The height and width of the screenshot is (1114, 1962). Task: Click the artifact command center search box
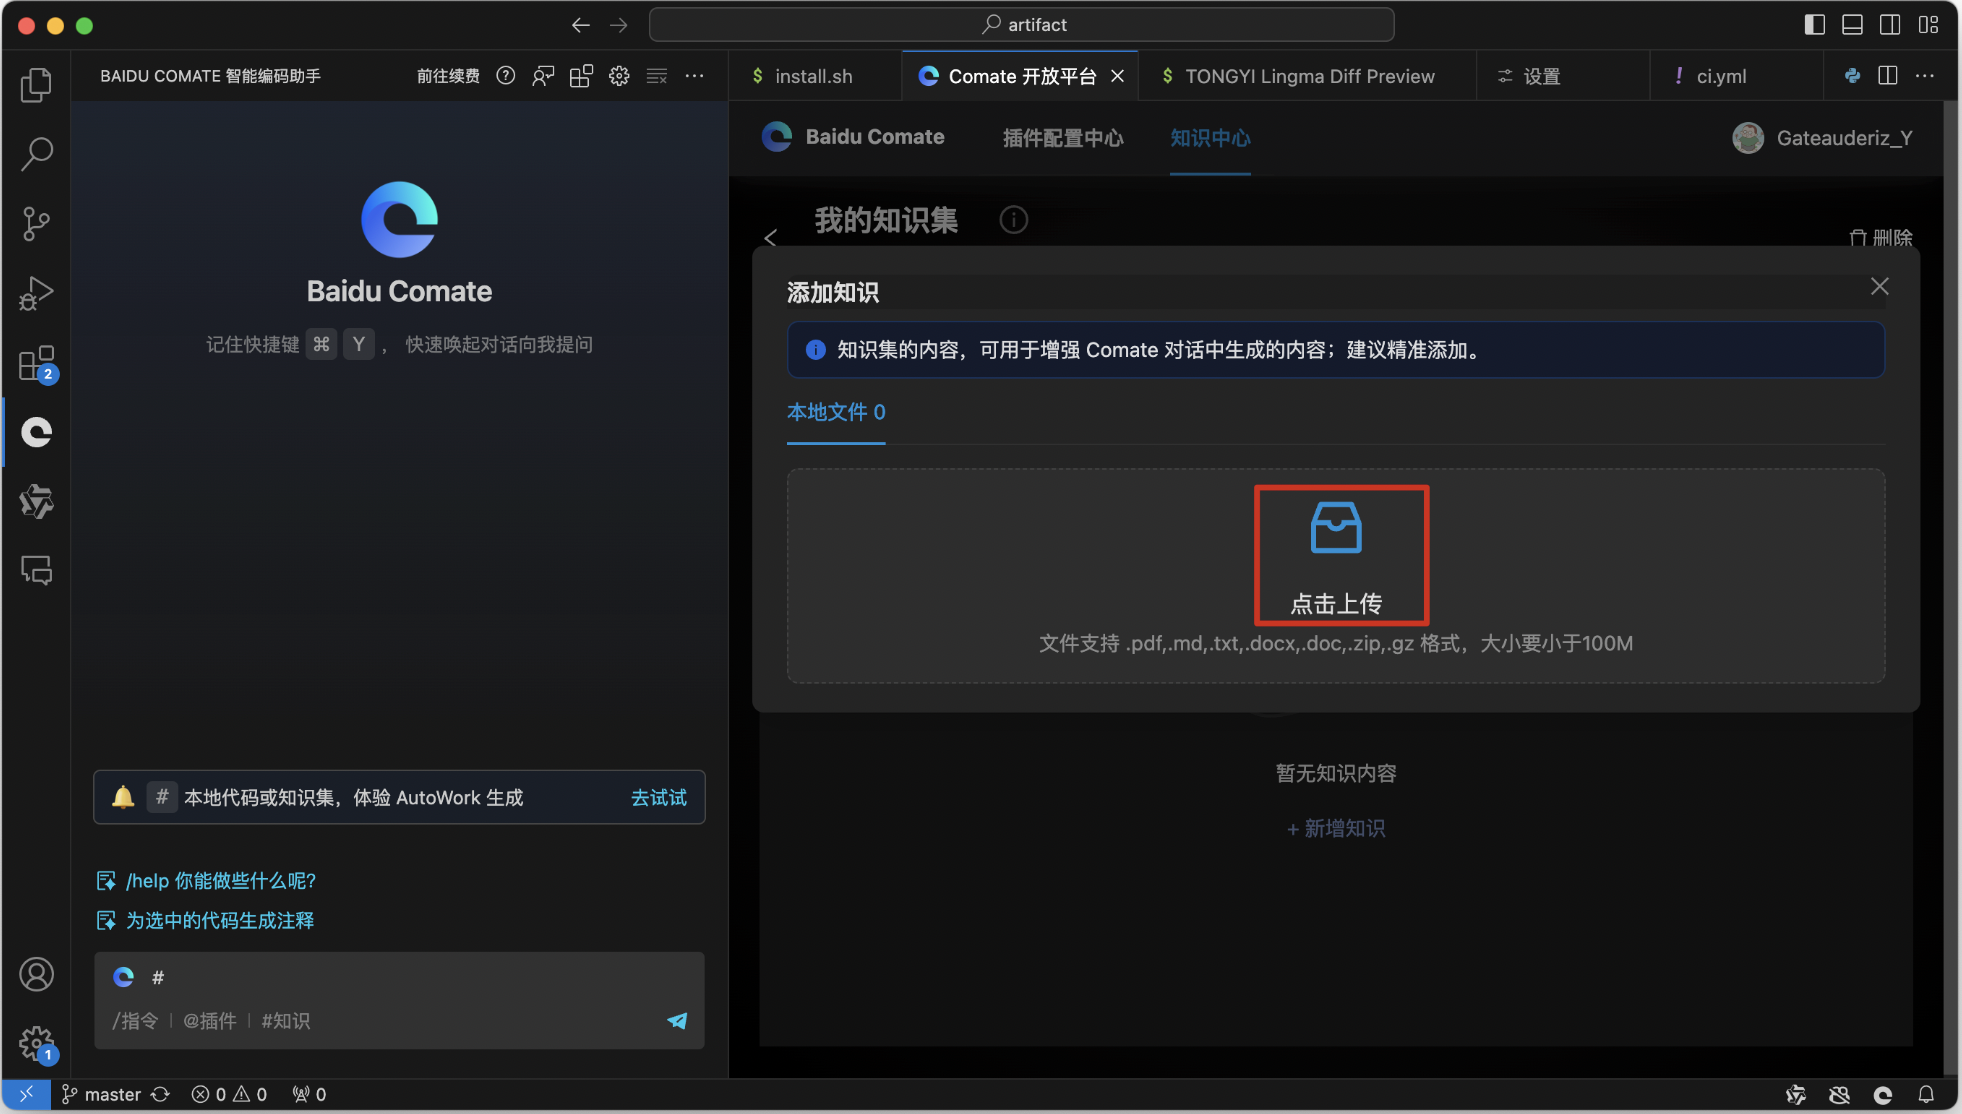coord(1021,25)
